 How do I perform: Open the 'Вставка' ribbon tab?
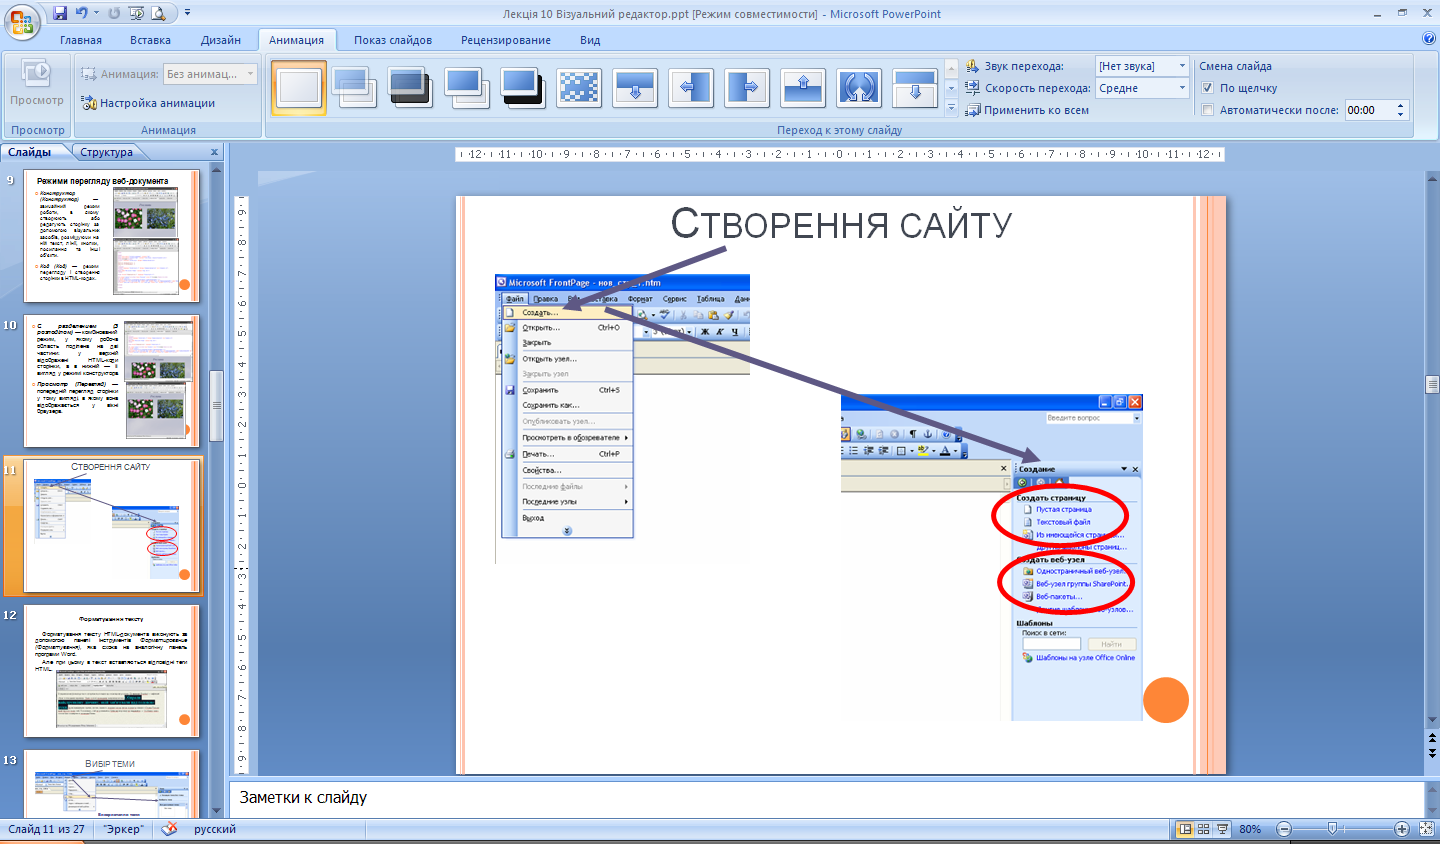point(150,40)
